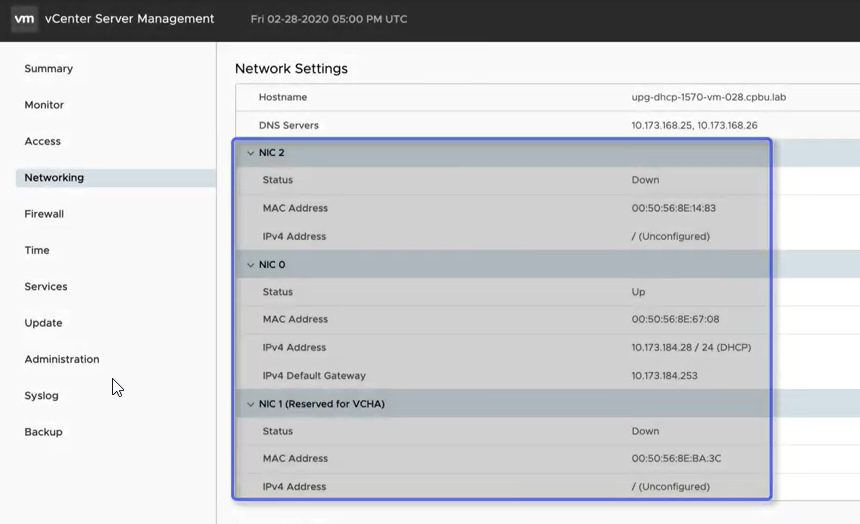Collapse the NIC 0 section chevron
This screenshot has width=860, height=524.
point(250,265)
